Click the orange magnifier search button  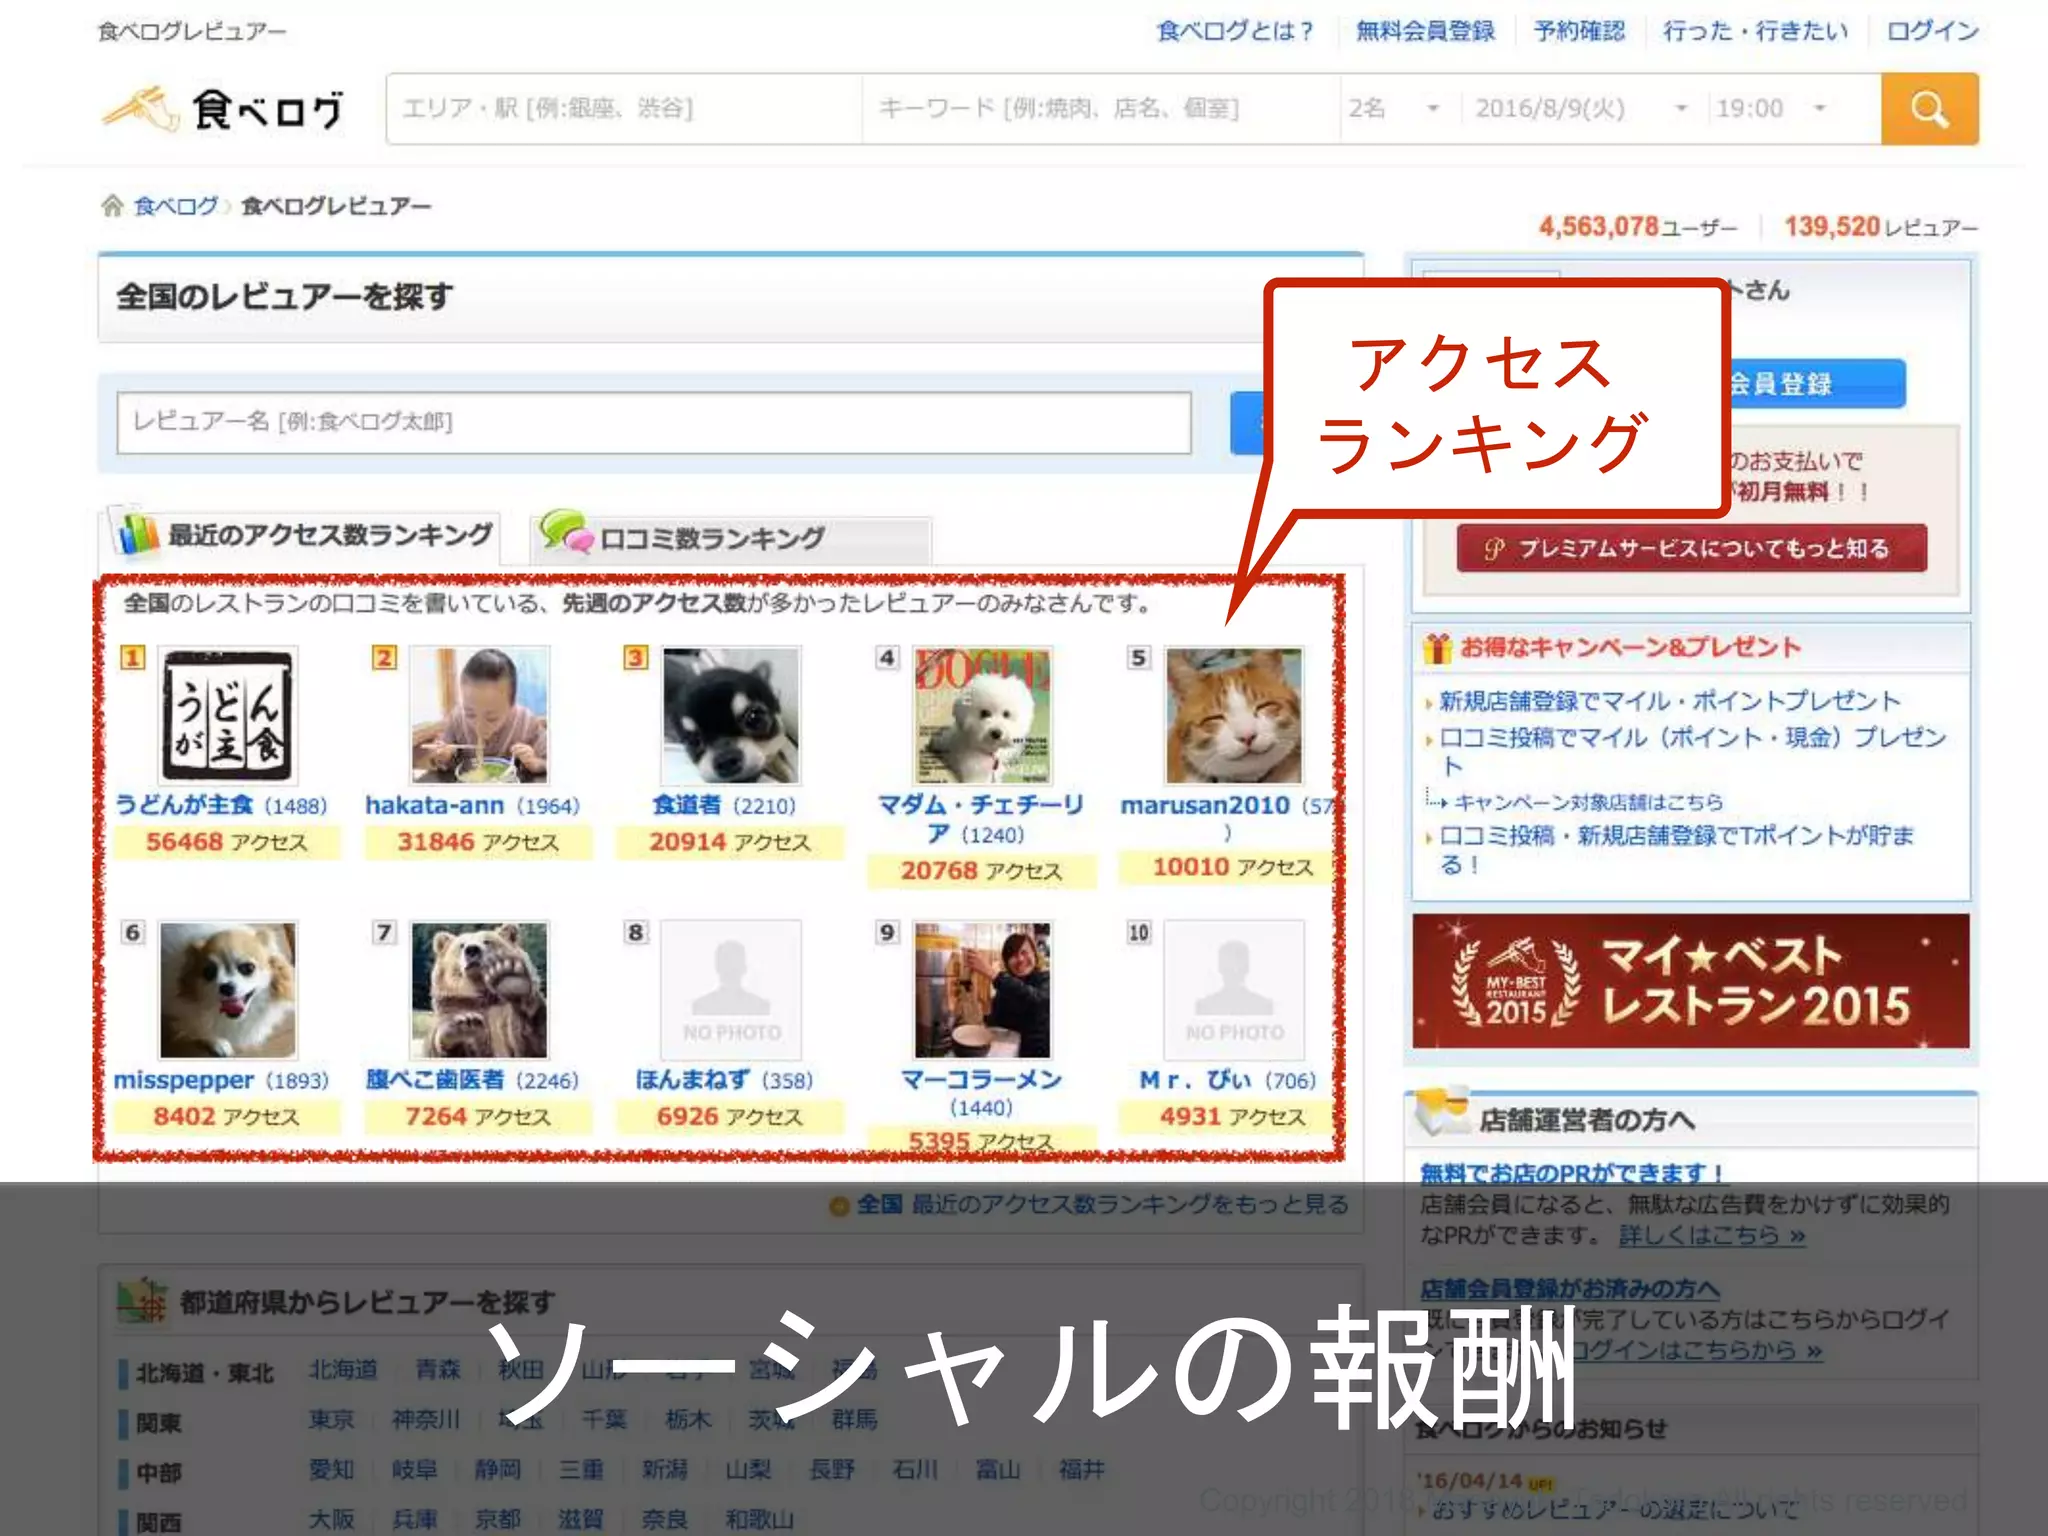point(1928,108)
